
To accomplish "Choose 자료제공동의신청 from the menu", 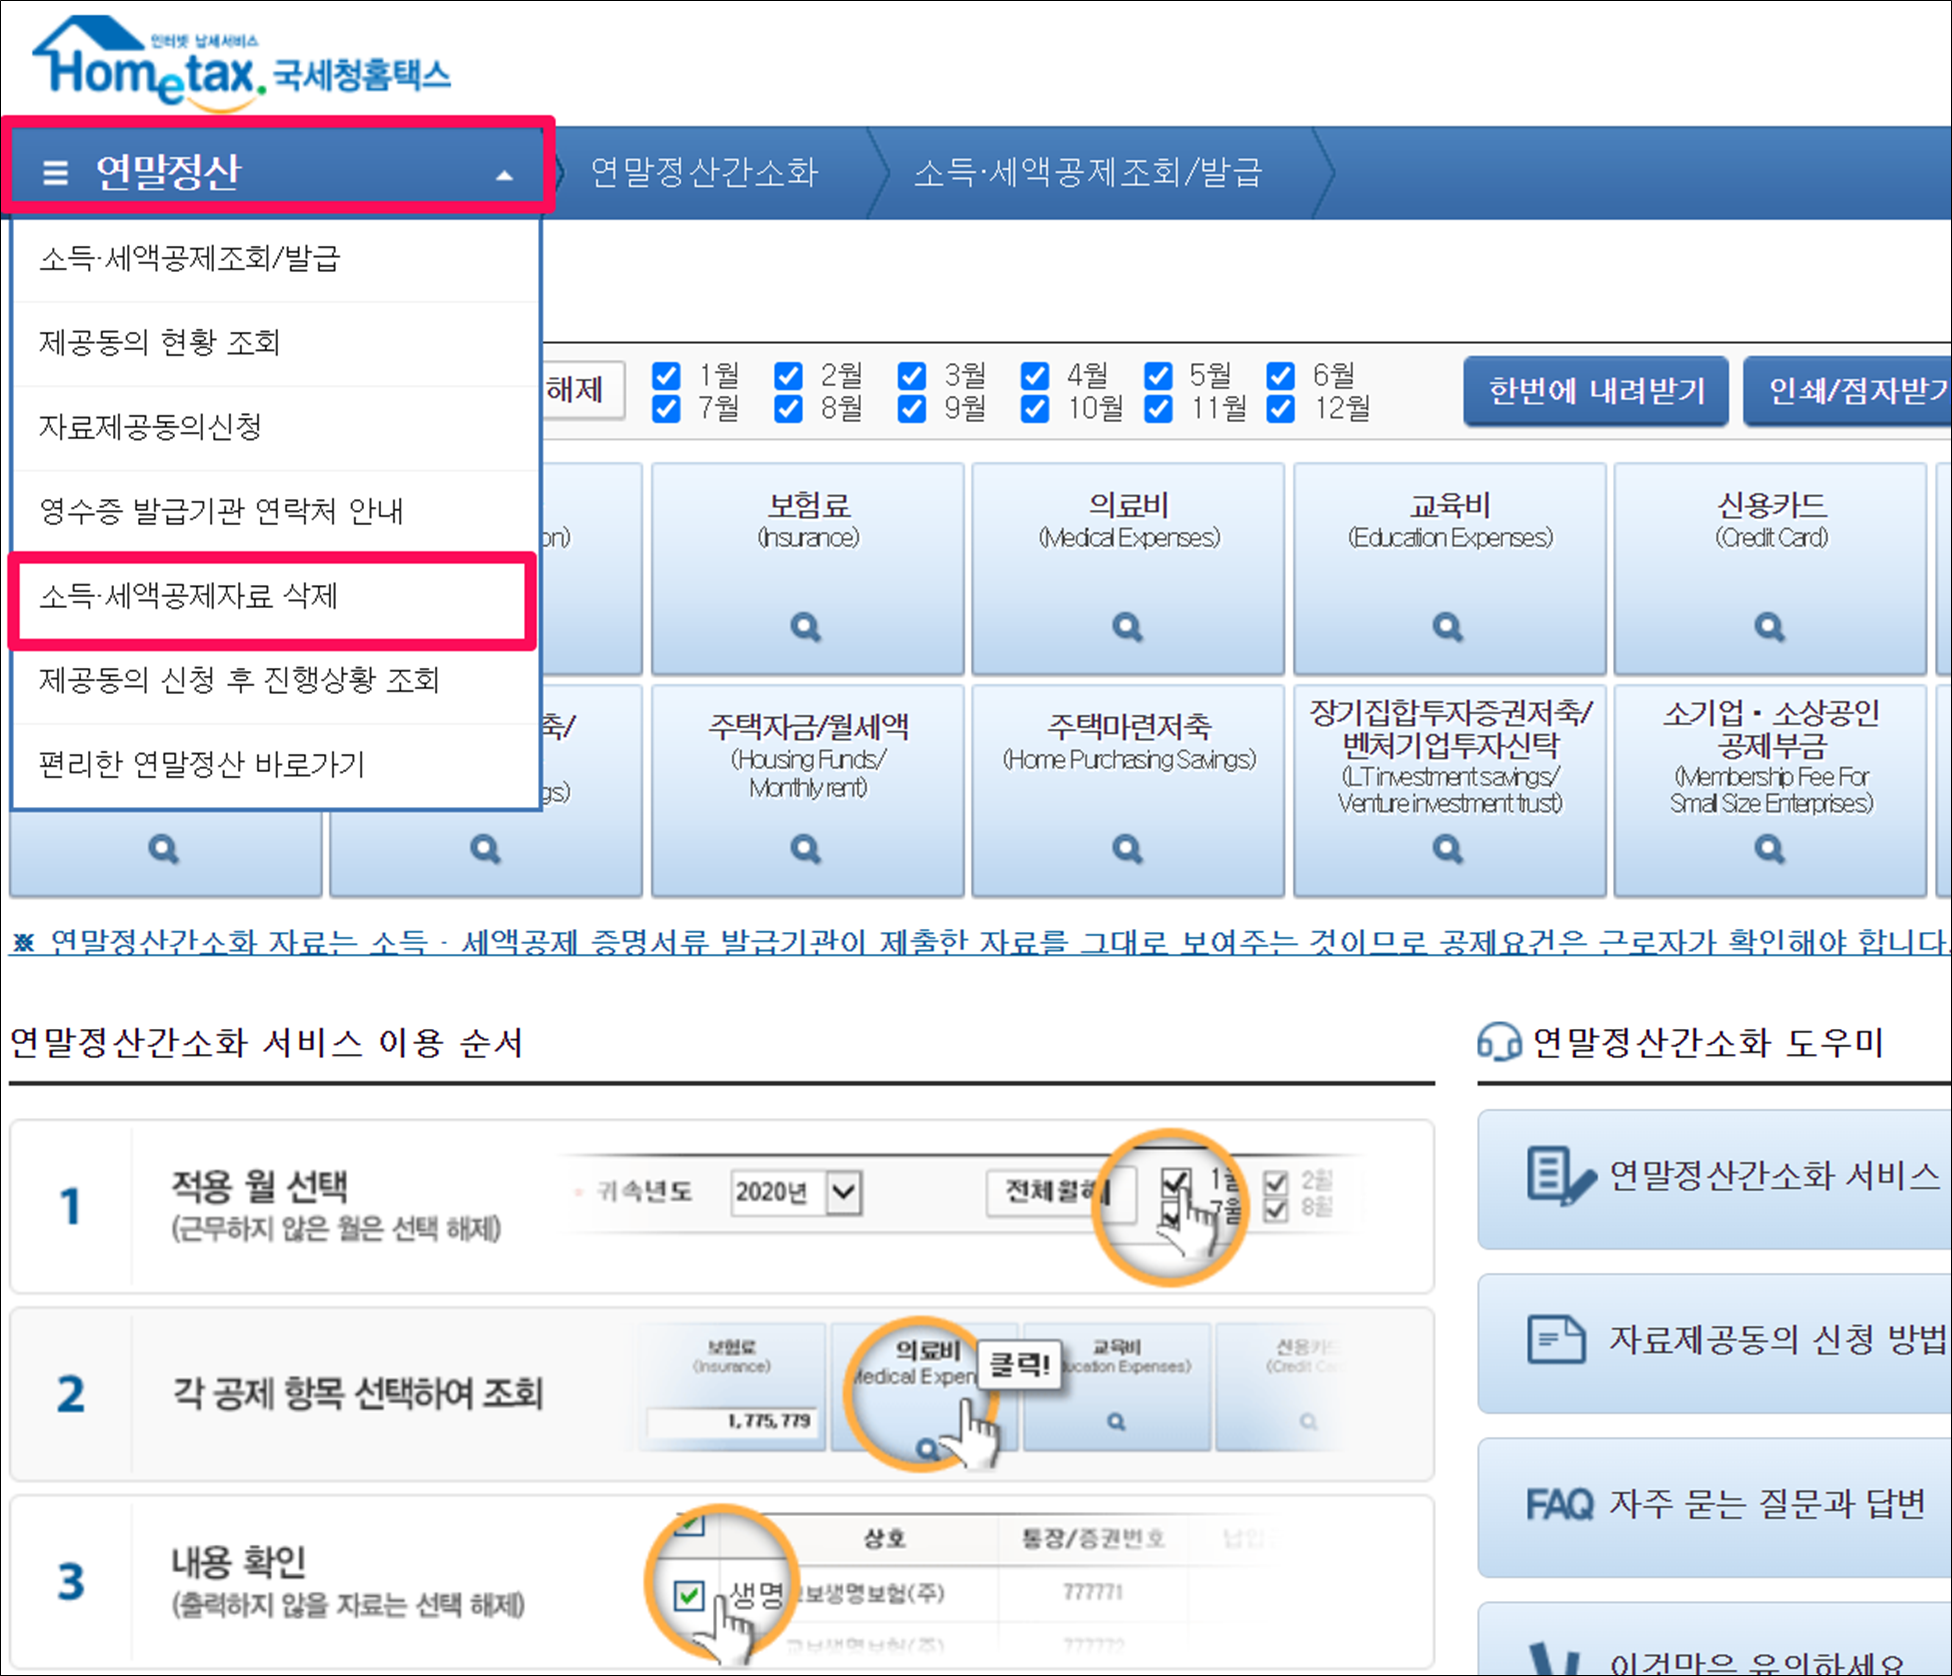I will [x=150, y=427].
